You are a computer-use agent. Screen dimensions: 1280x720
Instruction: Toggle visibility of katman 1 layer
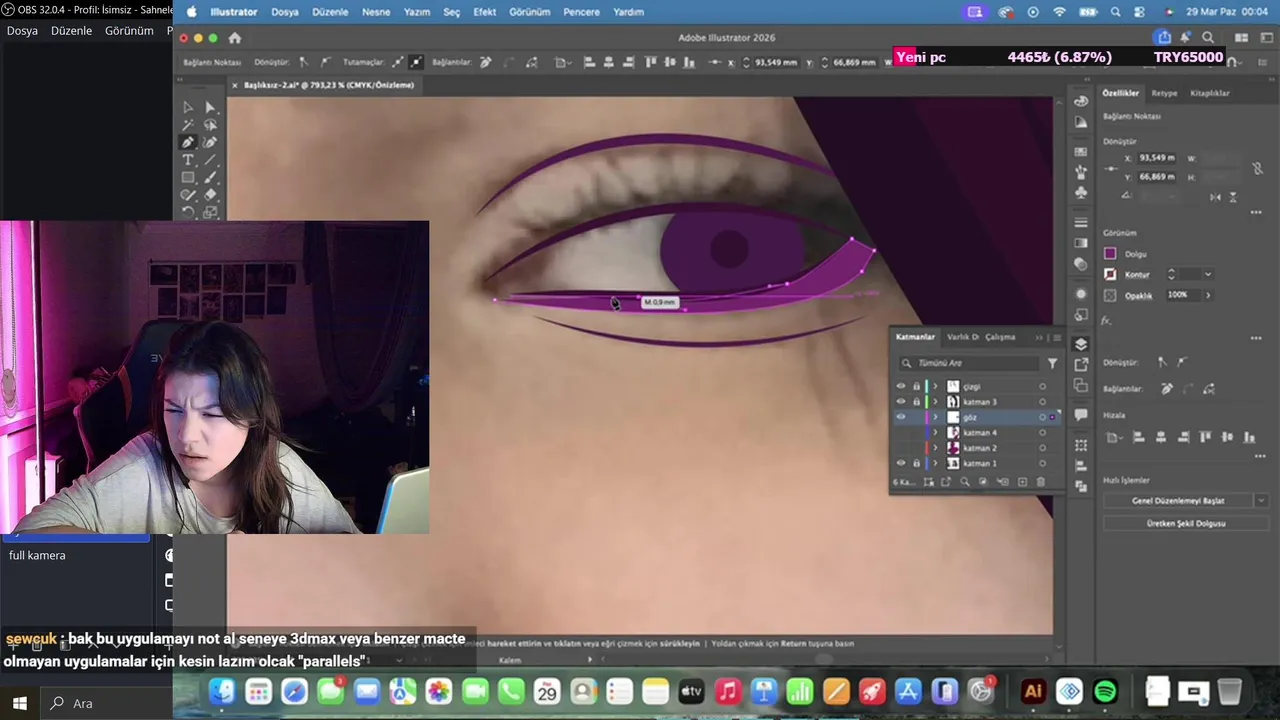[901, 464]
